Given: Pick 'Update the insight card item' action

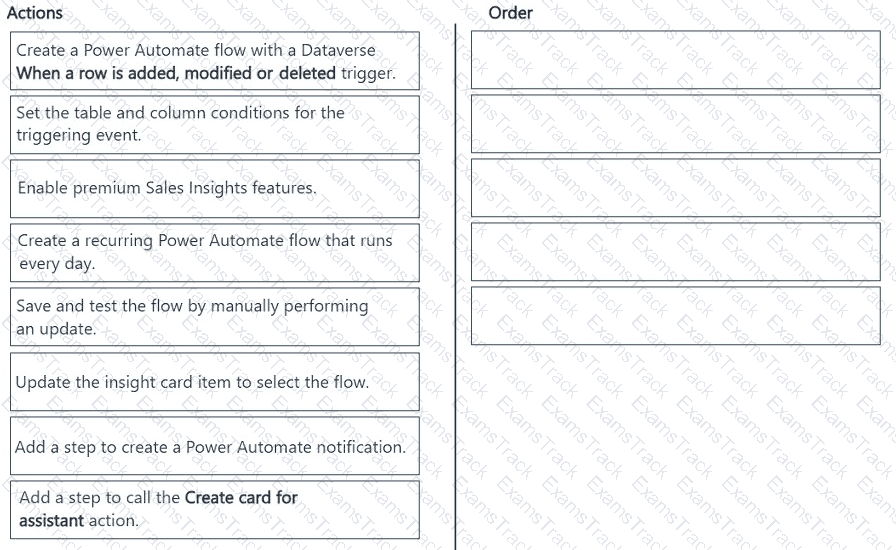Looking at the screenshot, I should click(214, 382).
